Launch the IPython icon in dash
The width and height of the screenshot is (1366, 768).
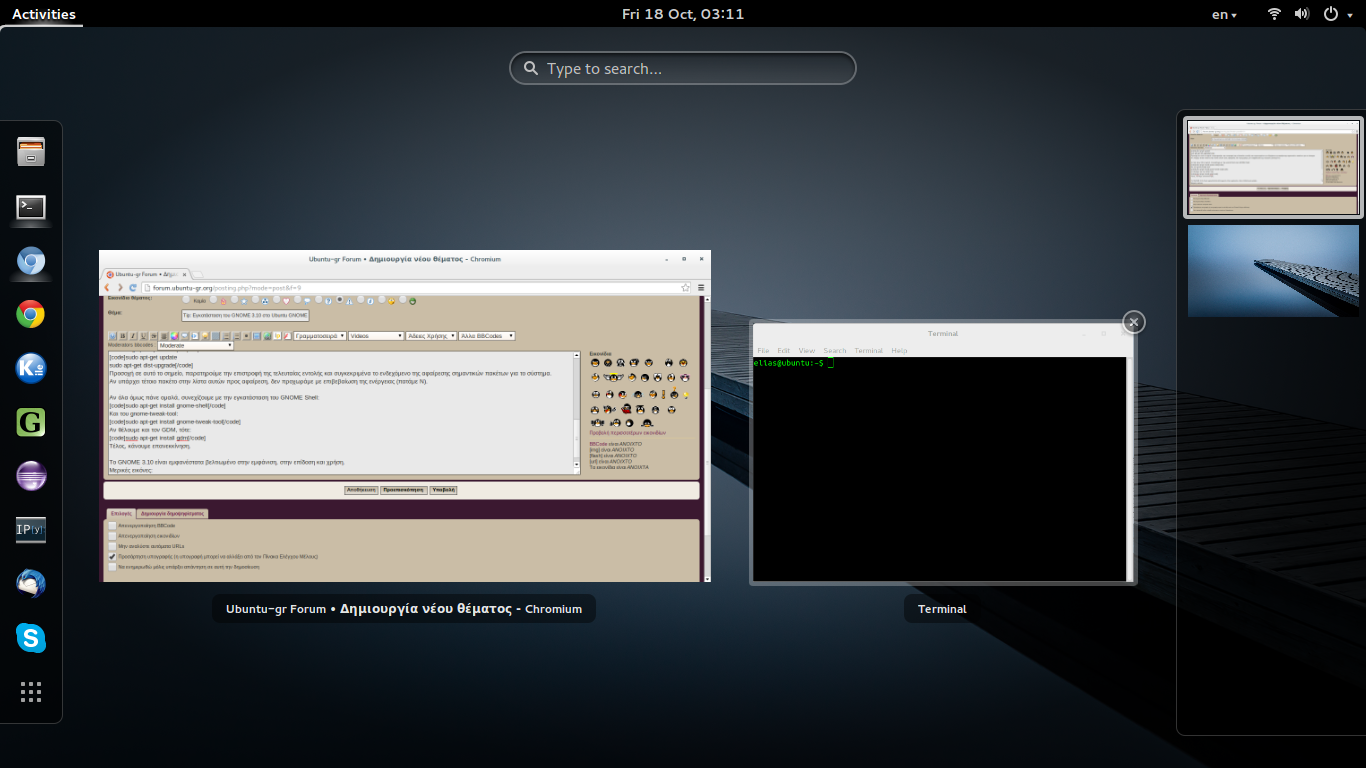click(x=31, y=530)
